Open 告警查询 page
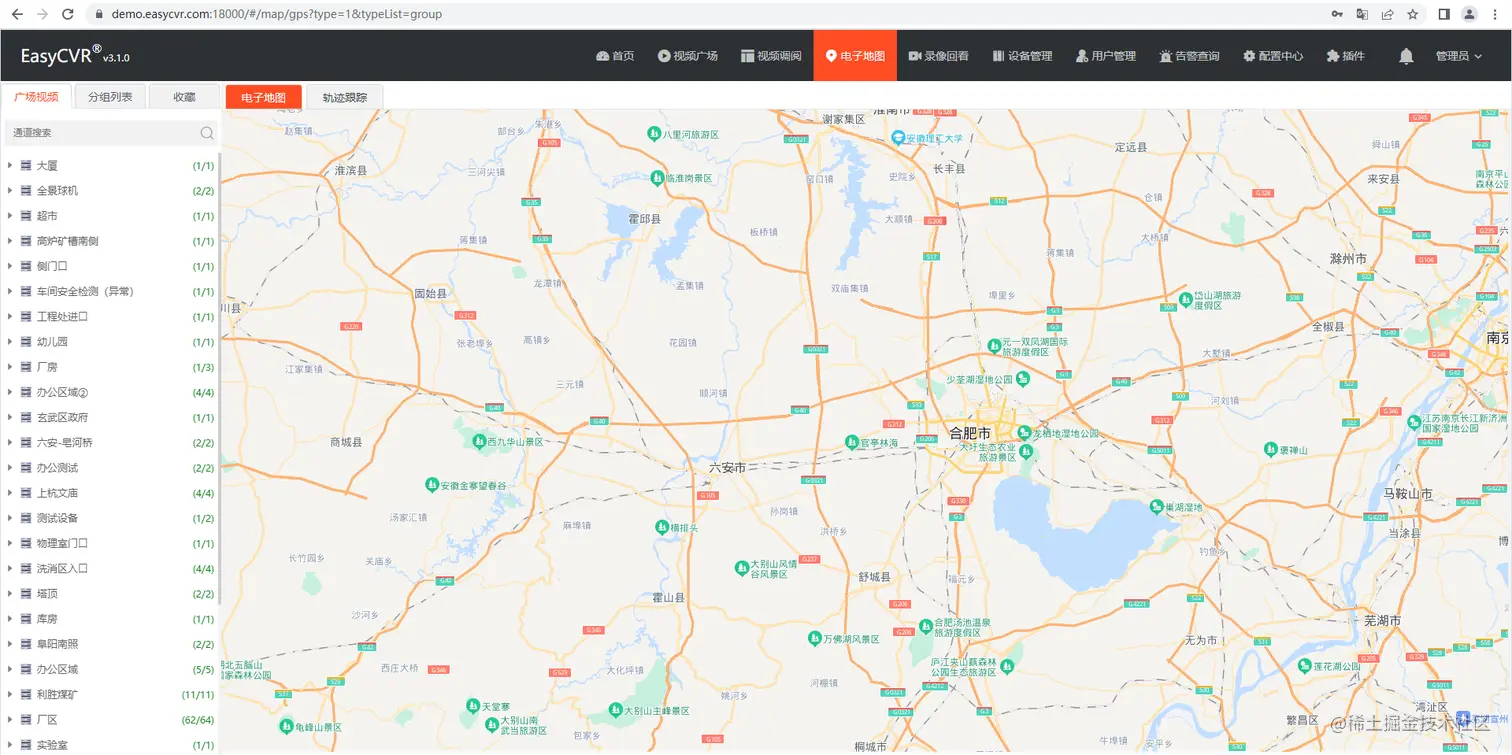 point(1190,56)
